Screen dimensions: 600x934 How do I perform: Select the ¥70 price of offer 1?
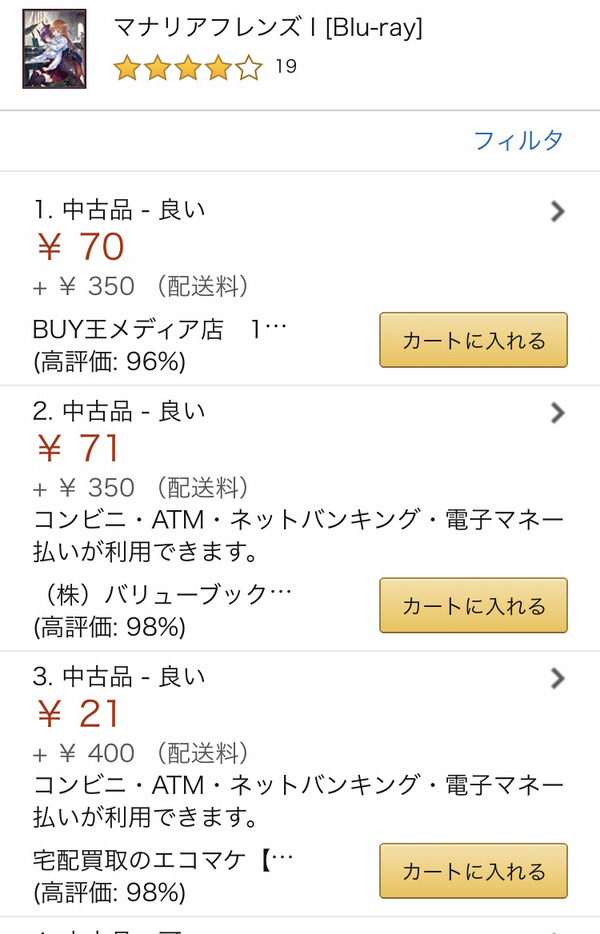pyautogui.click(x=80, y=247)
